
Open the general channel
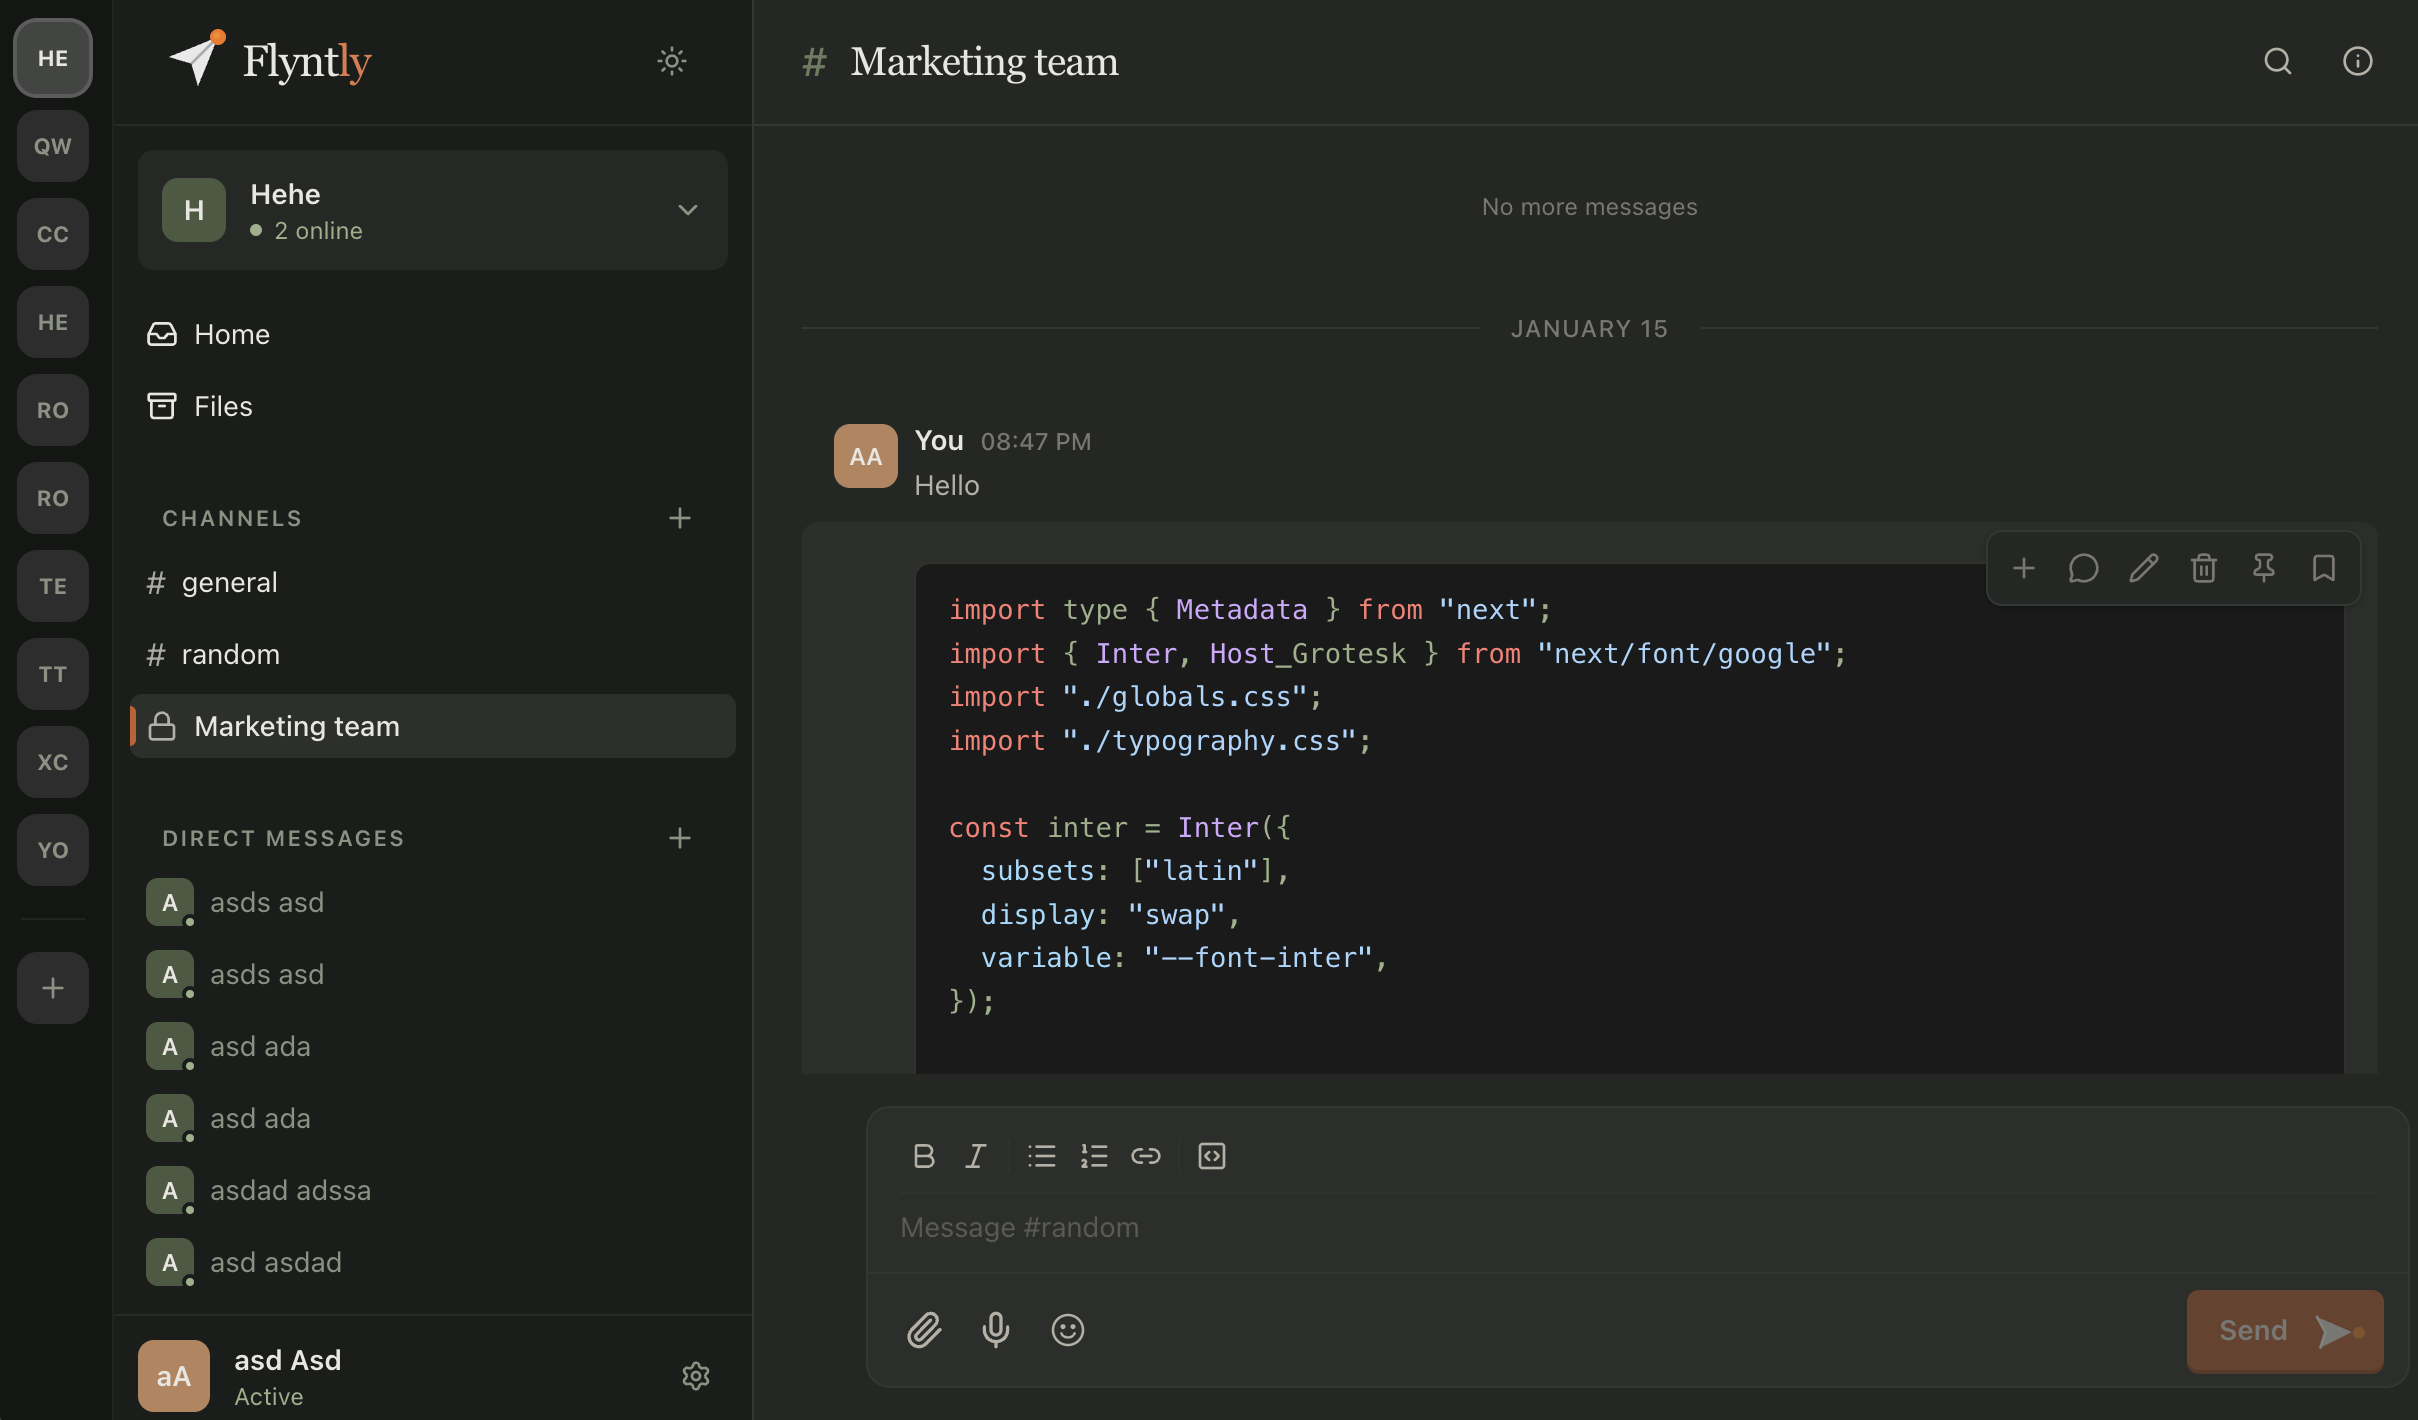click(x=229, y=582)
